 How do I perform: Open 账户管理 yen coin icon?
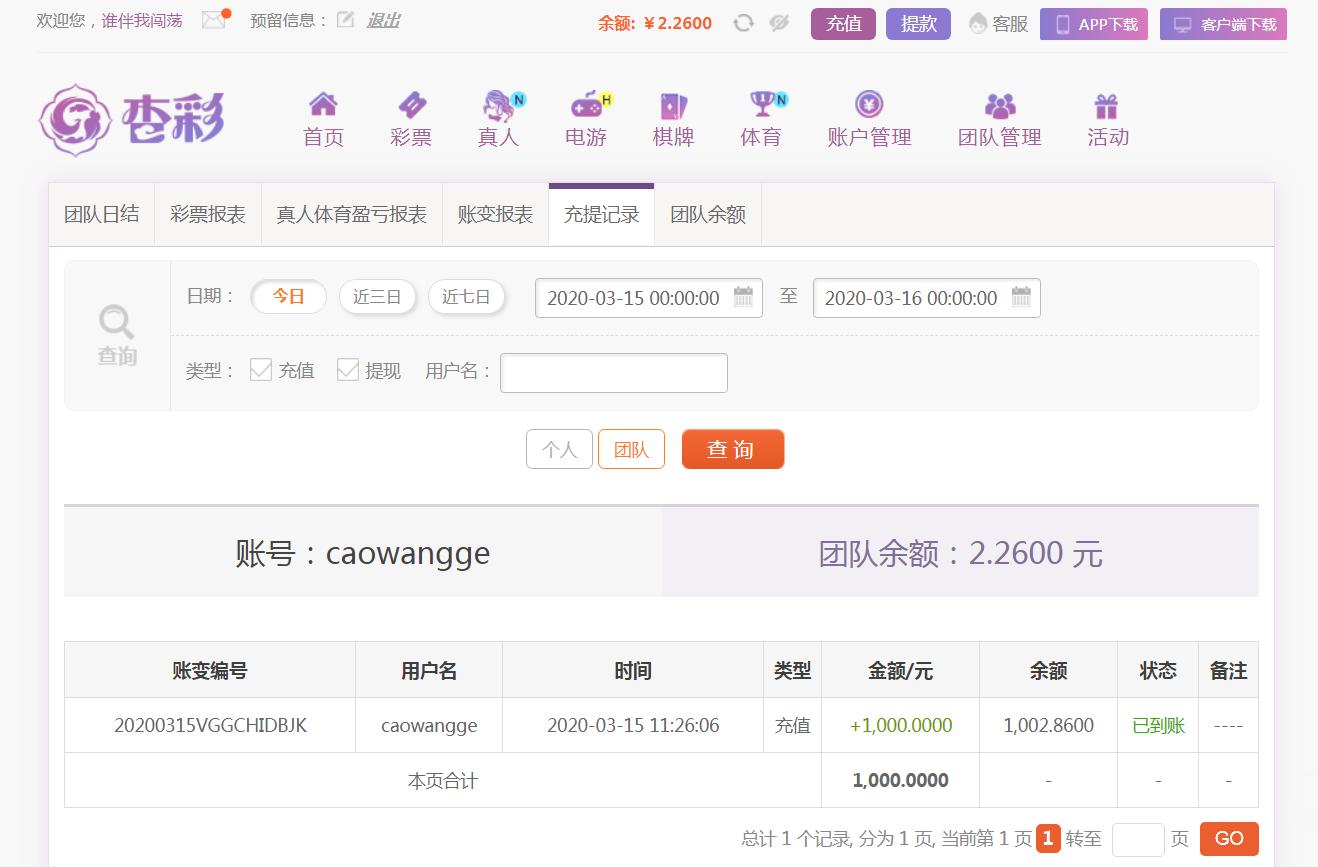tap(869, 104)
